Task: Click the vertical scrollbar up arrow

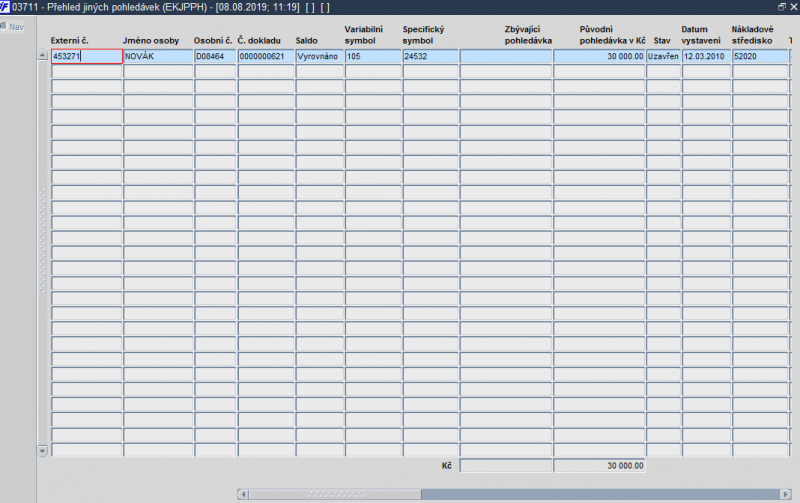Action: tap(43, 56)
